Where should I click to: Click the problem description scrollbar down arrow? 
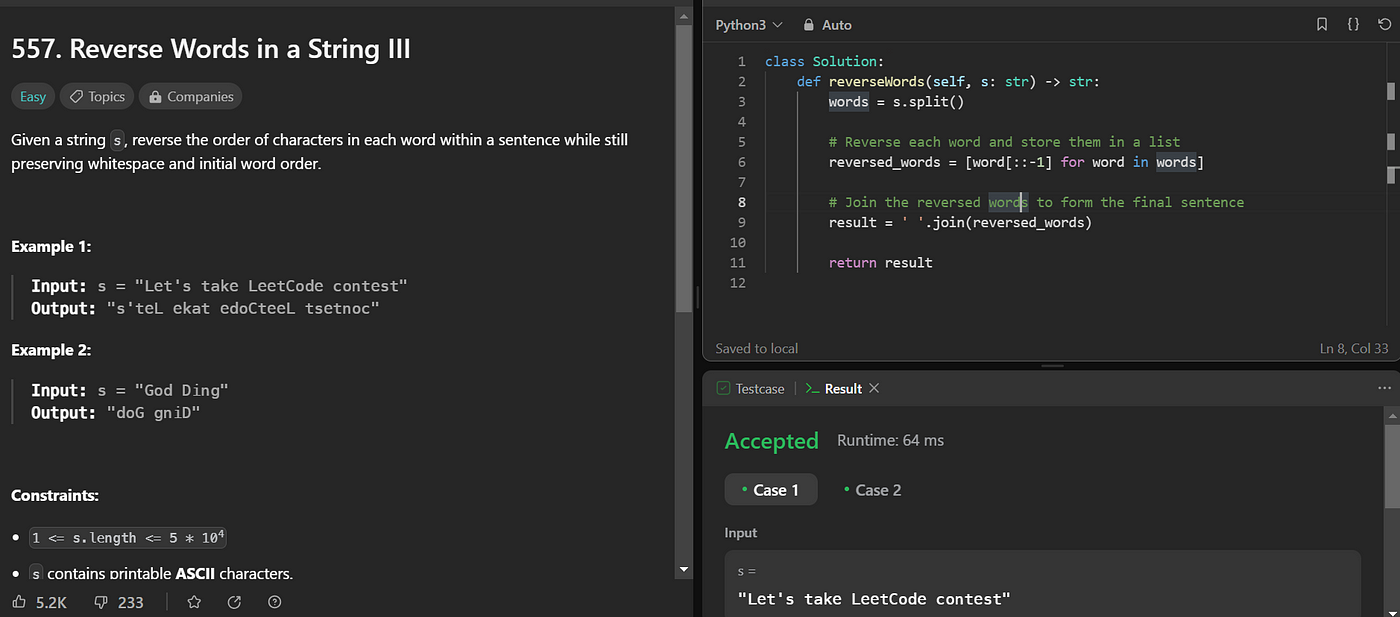click(684, 570)
